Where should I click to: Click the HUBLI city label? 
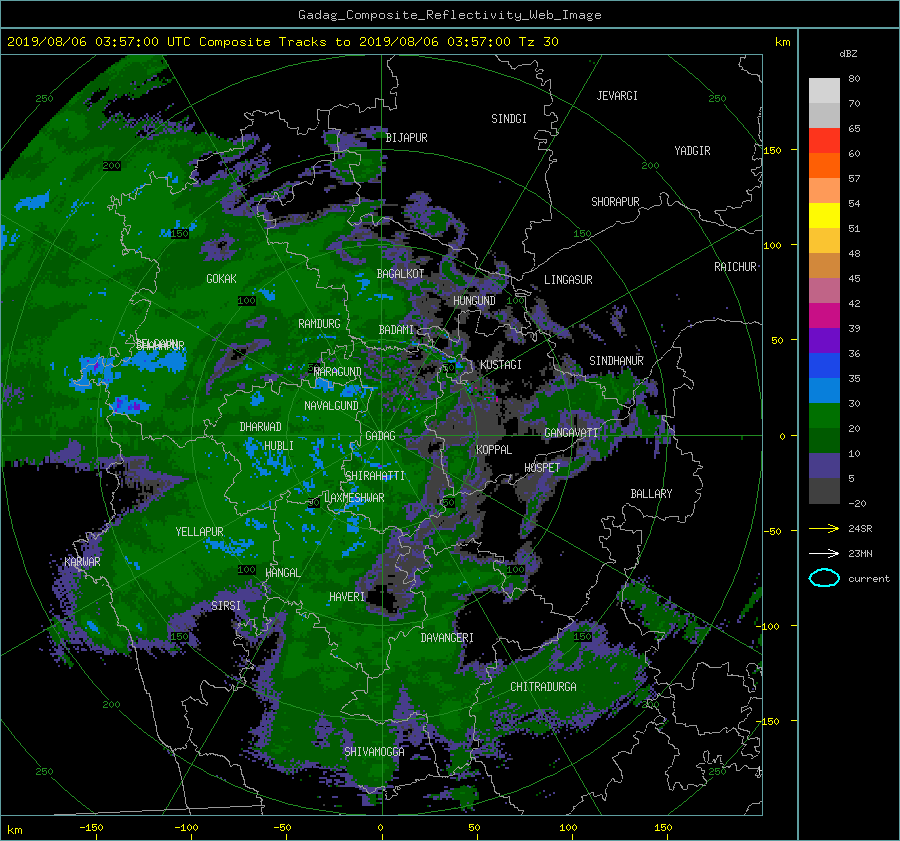(x=279, y=446)
